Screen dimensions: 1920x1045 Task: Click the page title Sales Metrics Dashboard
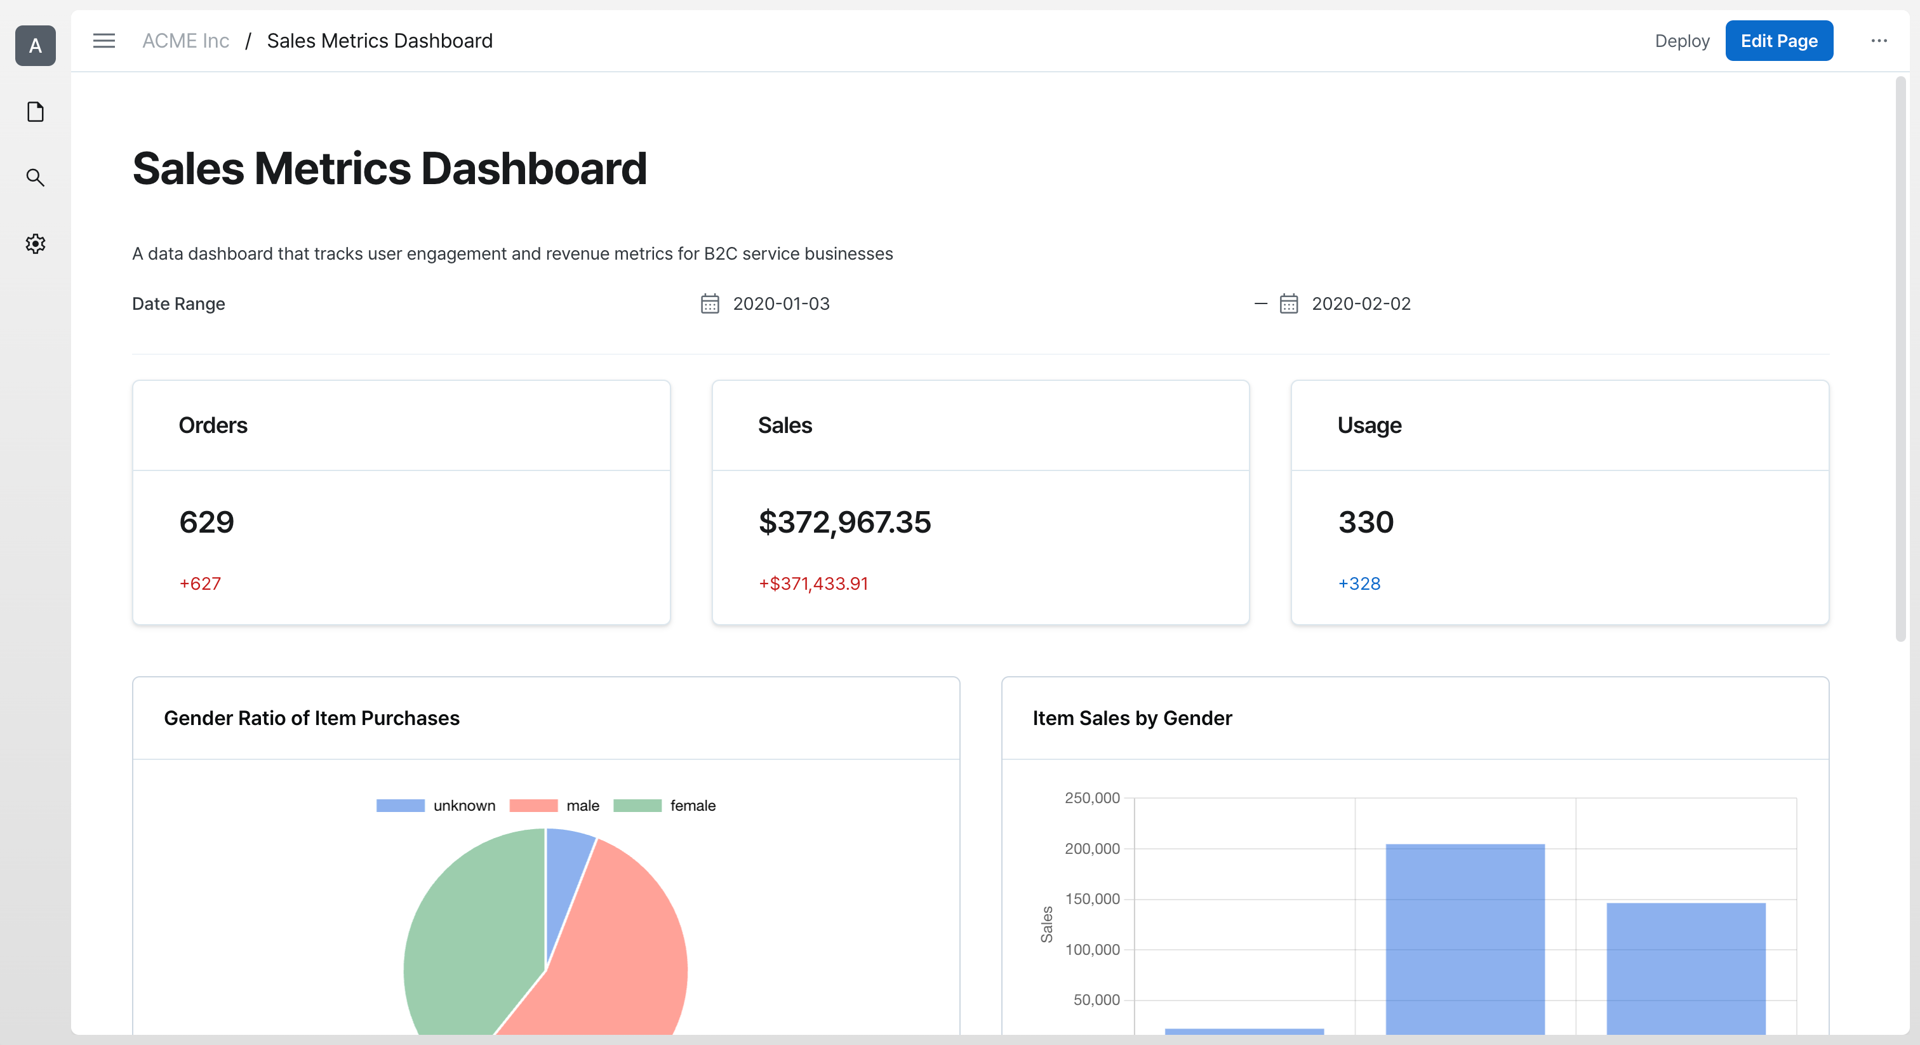[x=390, y=168]
